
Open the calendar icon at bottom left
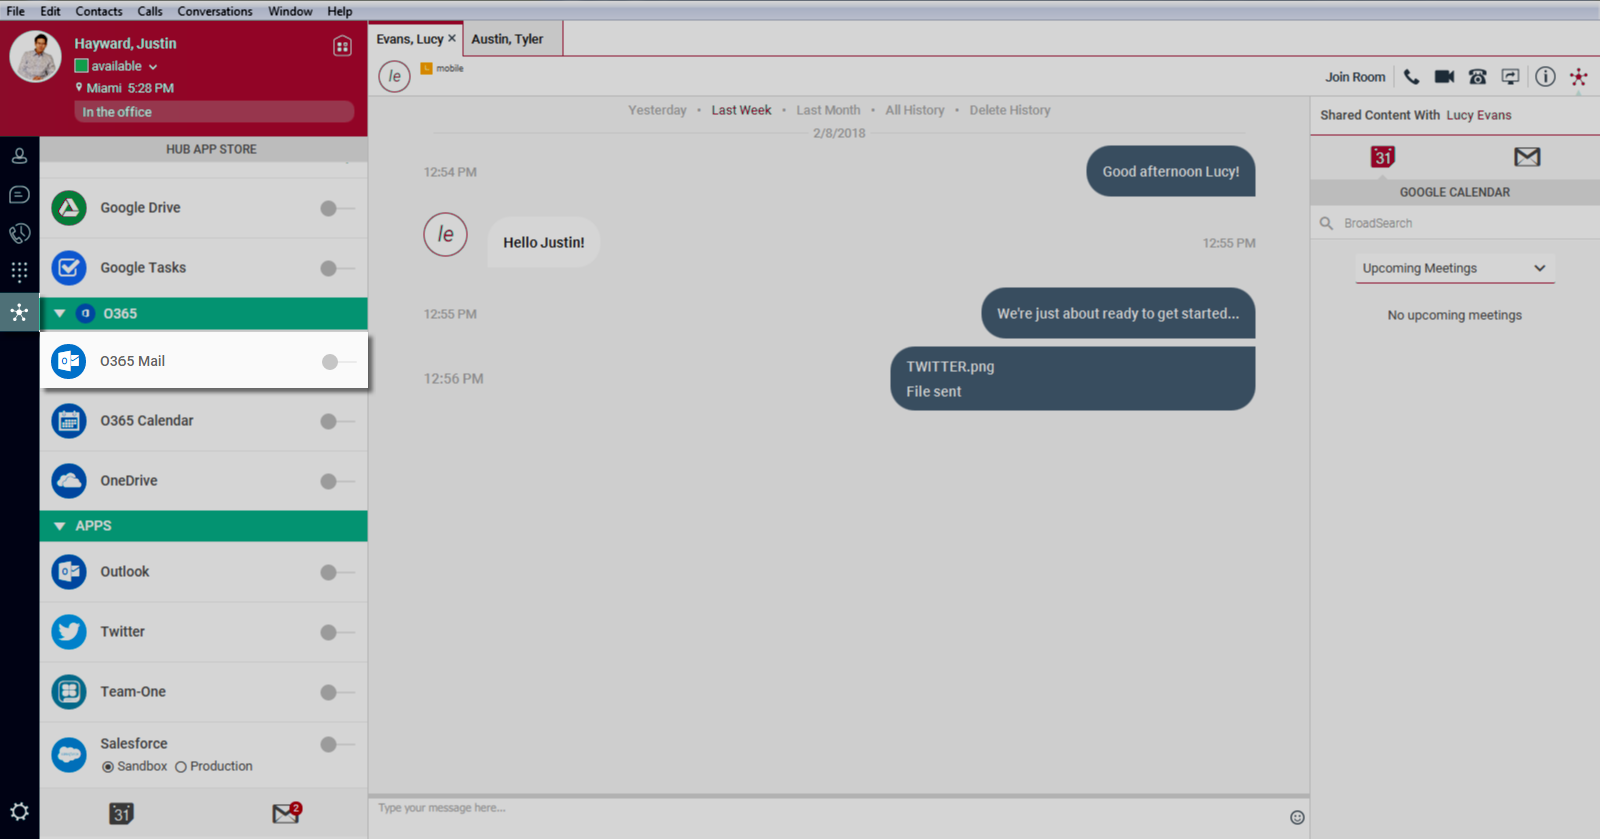pos(121,814)
